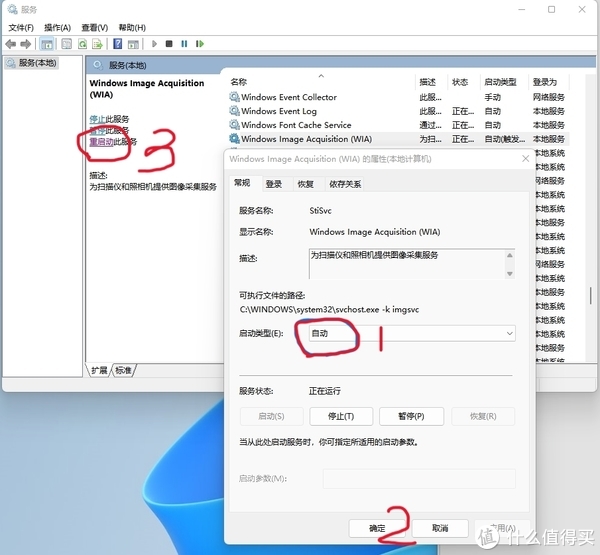
Task: Open the 文件(F) menu
Action: coord(21,28)
